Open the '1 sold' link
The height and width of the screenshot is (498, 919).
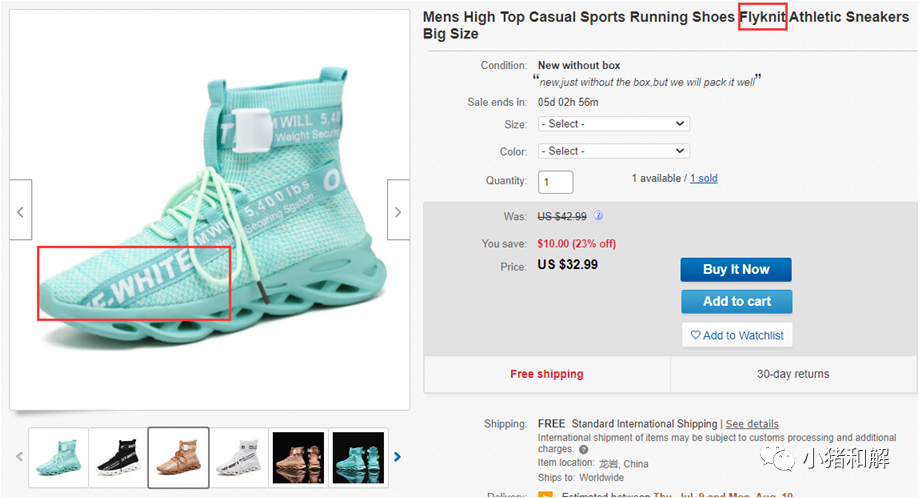(x=703, y=179)
